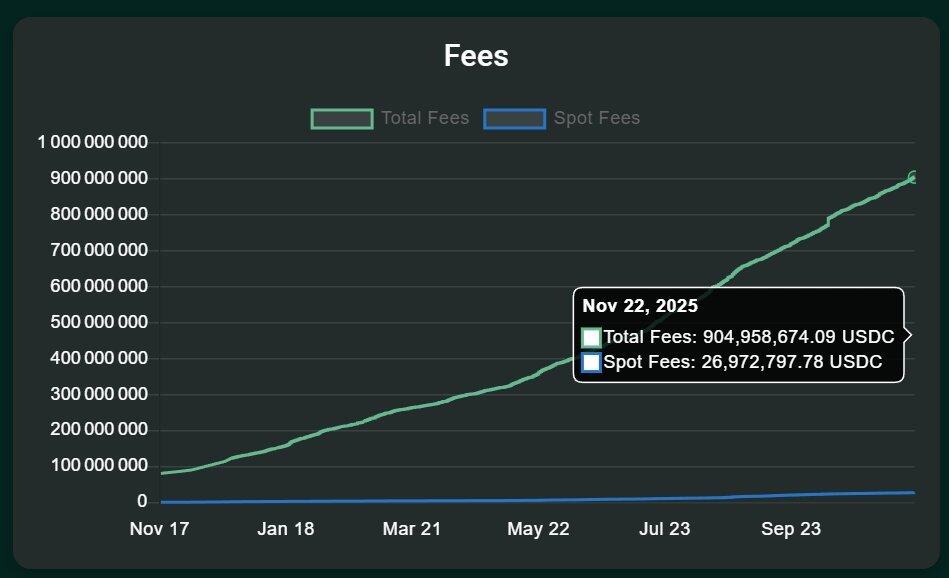Image resolution: width=949 pixels, height=578 pixels.
Task: Toggle the Total Fees legend color box
Action: coord(342,119)
